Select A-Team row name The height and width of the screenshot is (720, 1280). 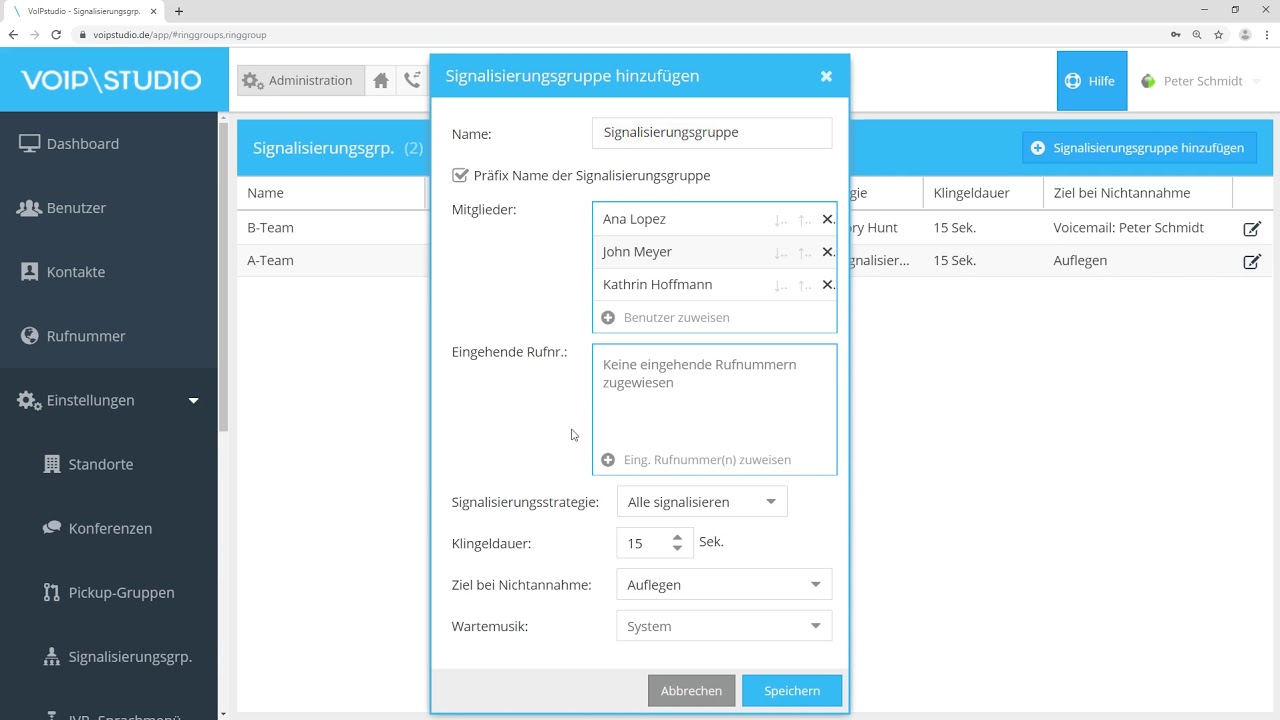[x=270, y=261]
